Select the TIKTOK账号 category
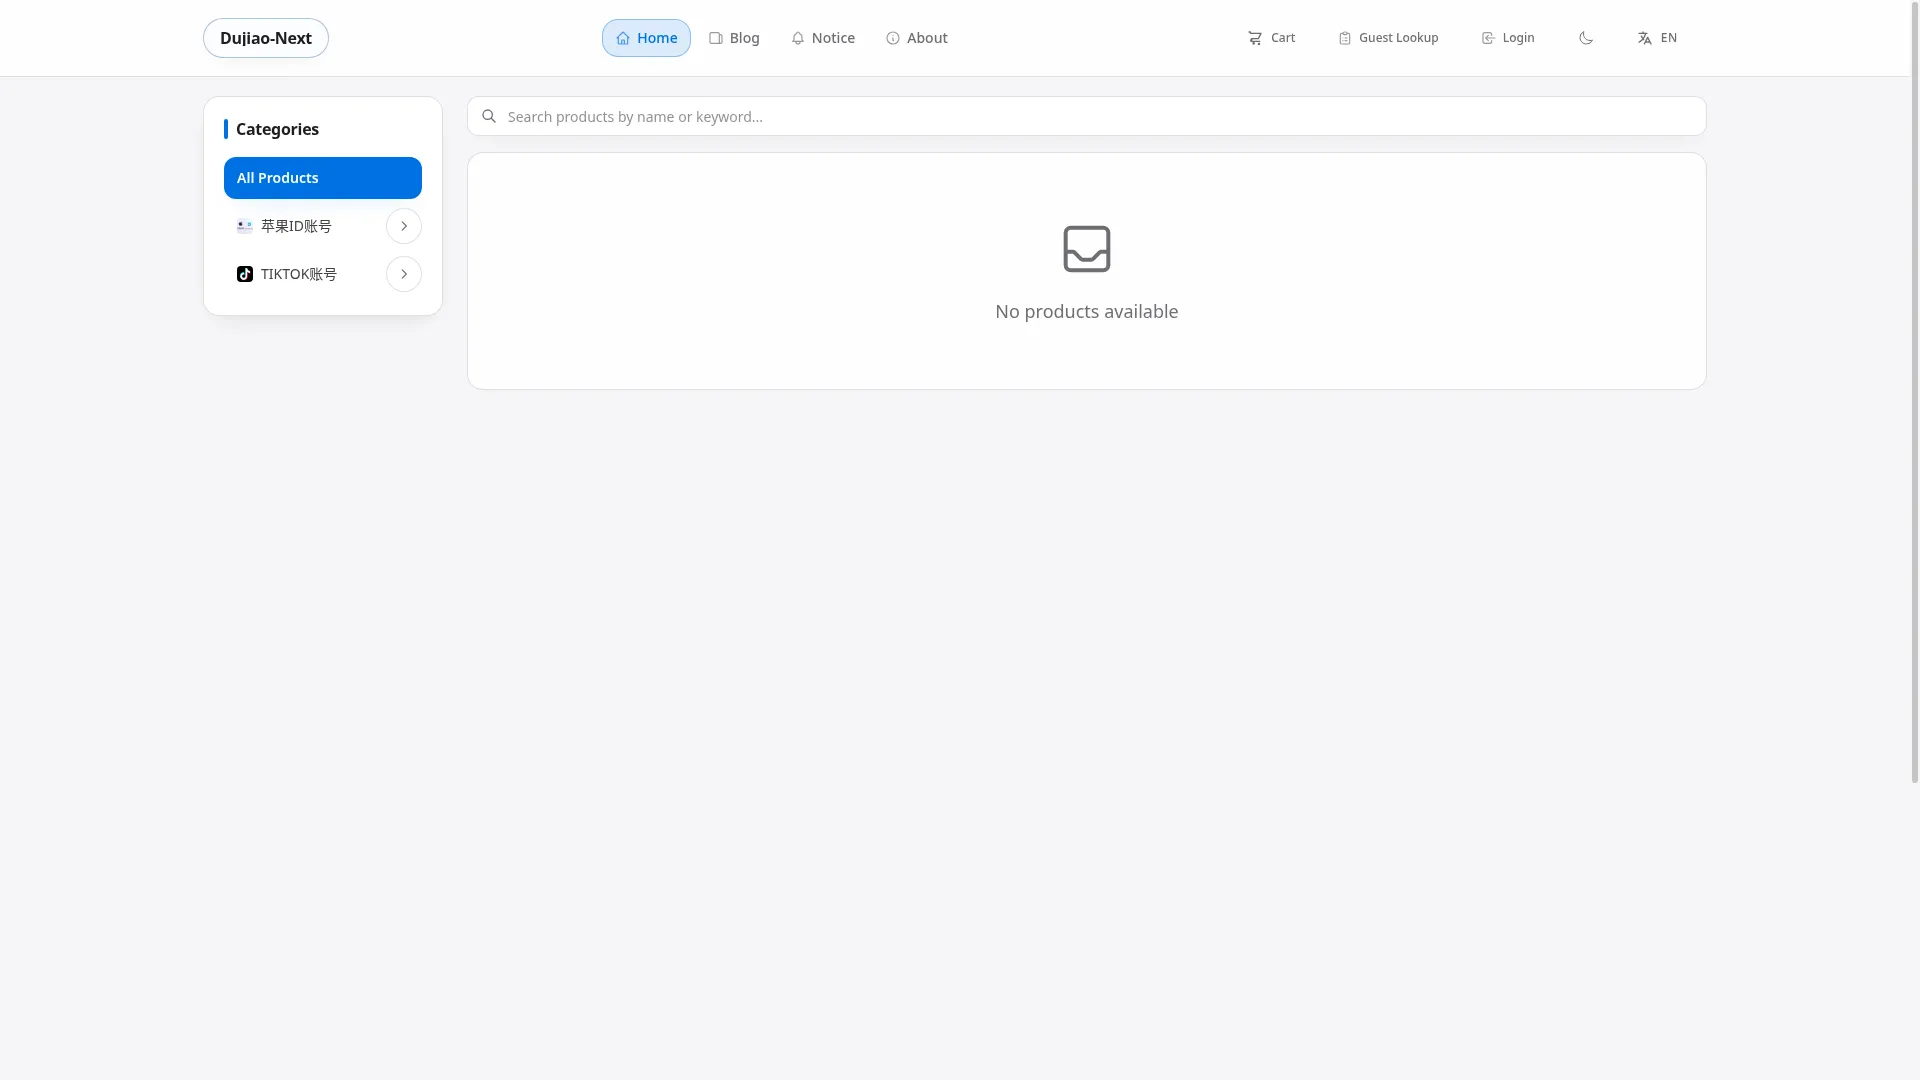 [299, 274]
